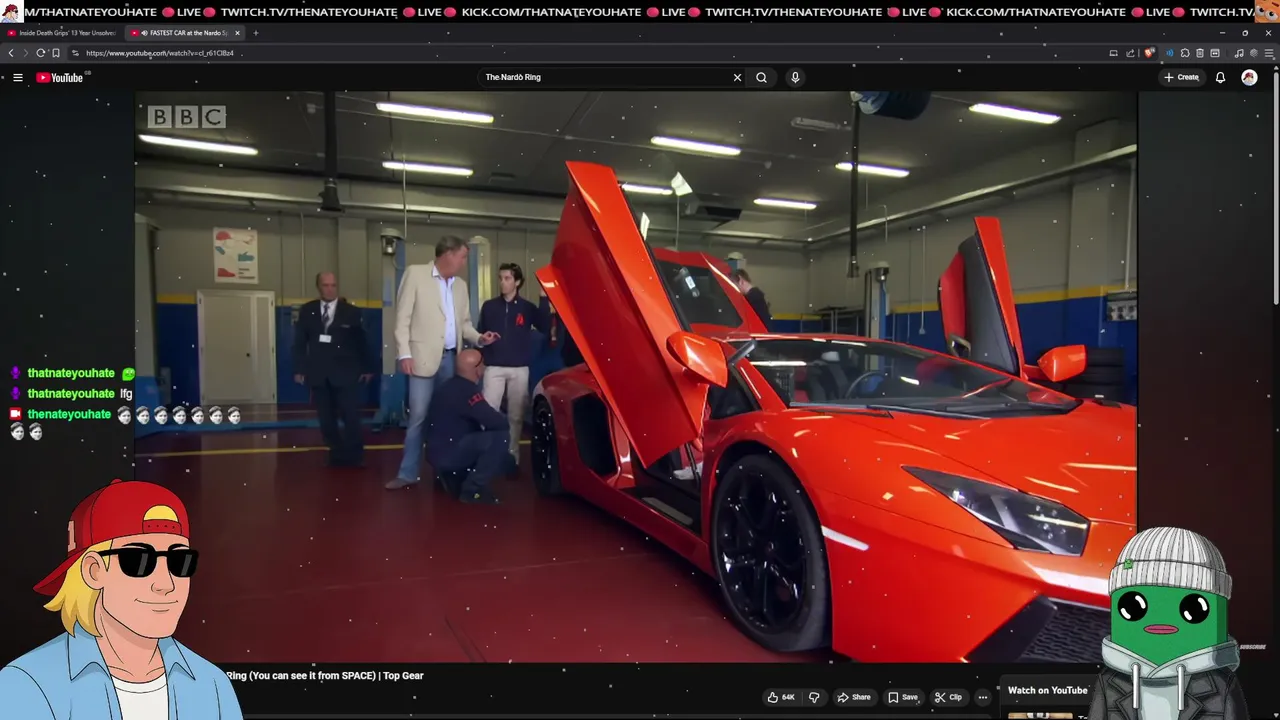
Task: Click the browser address bar URL
Action: pyautogui.click(x=160, y=53)
